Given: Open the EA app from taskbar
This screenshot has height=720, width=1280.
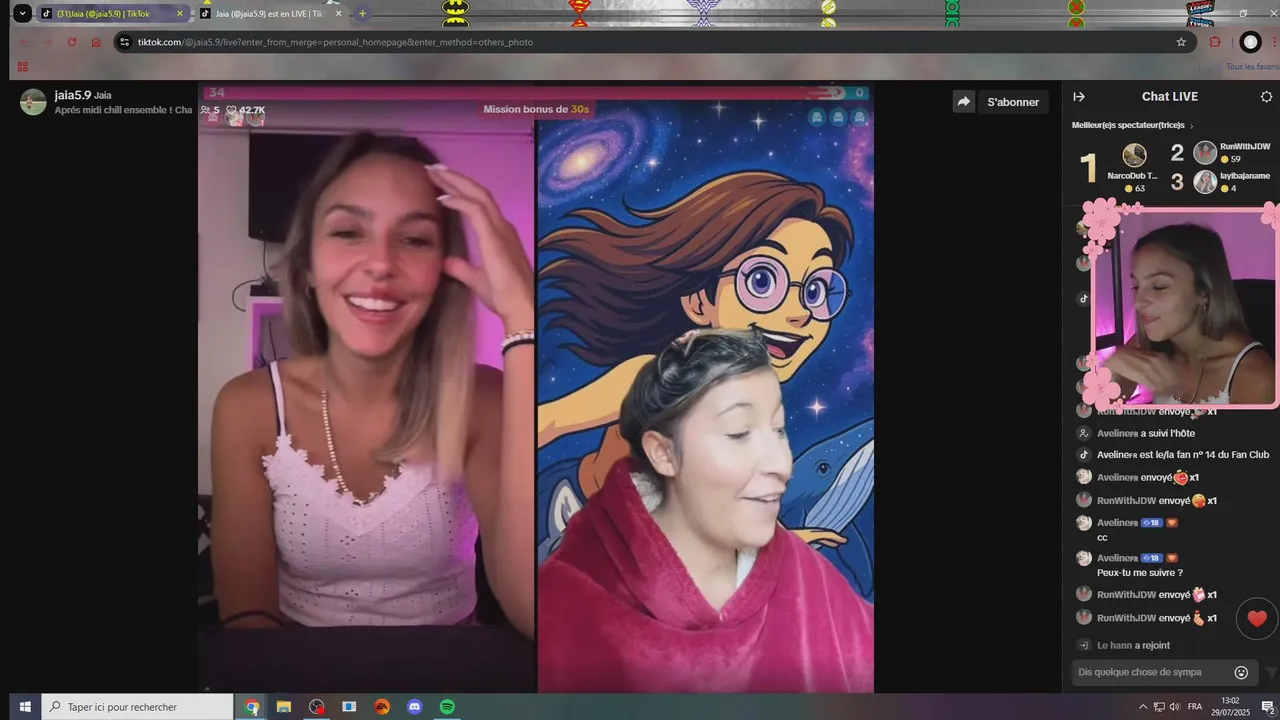Looking at the screenshot, I should (382, 707).
